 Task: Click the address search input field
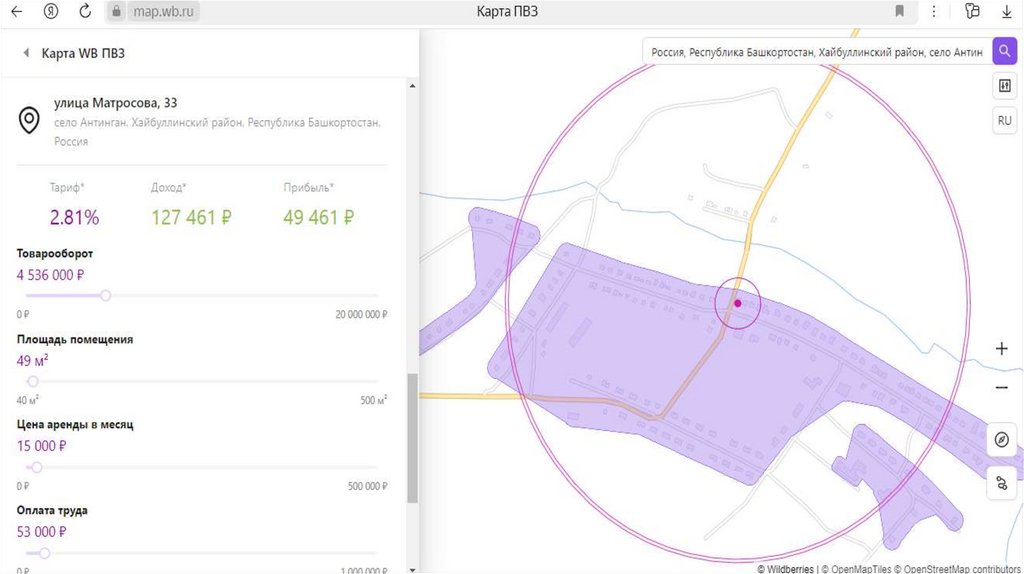point(815,52)
